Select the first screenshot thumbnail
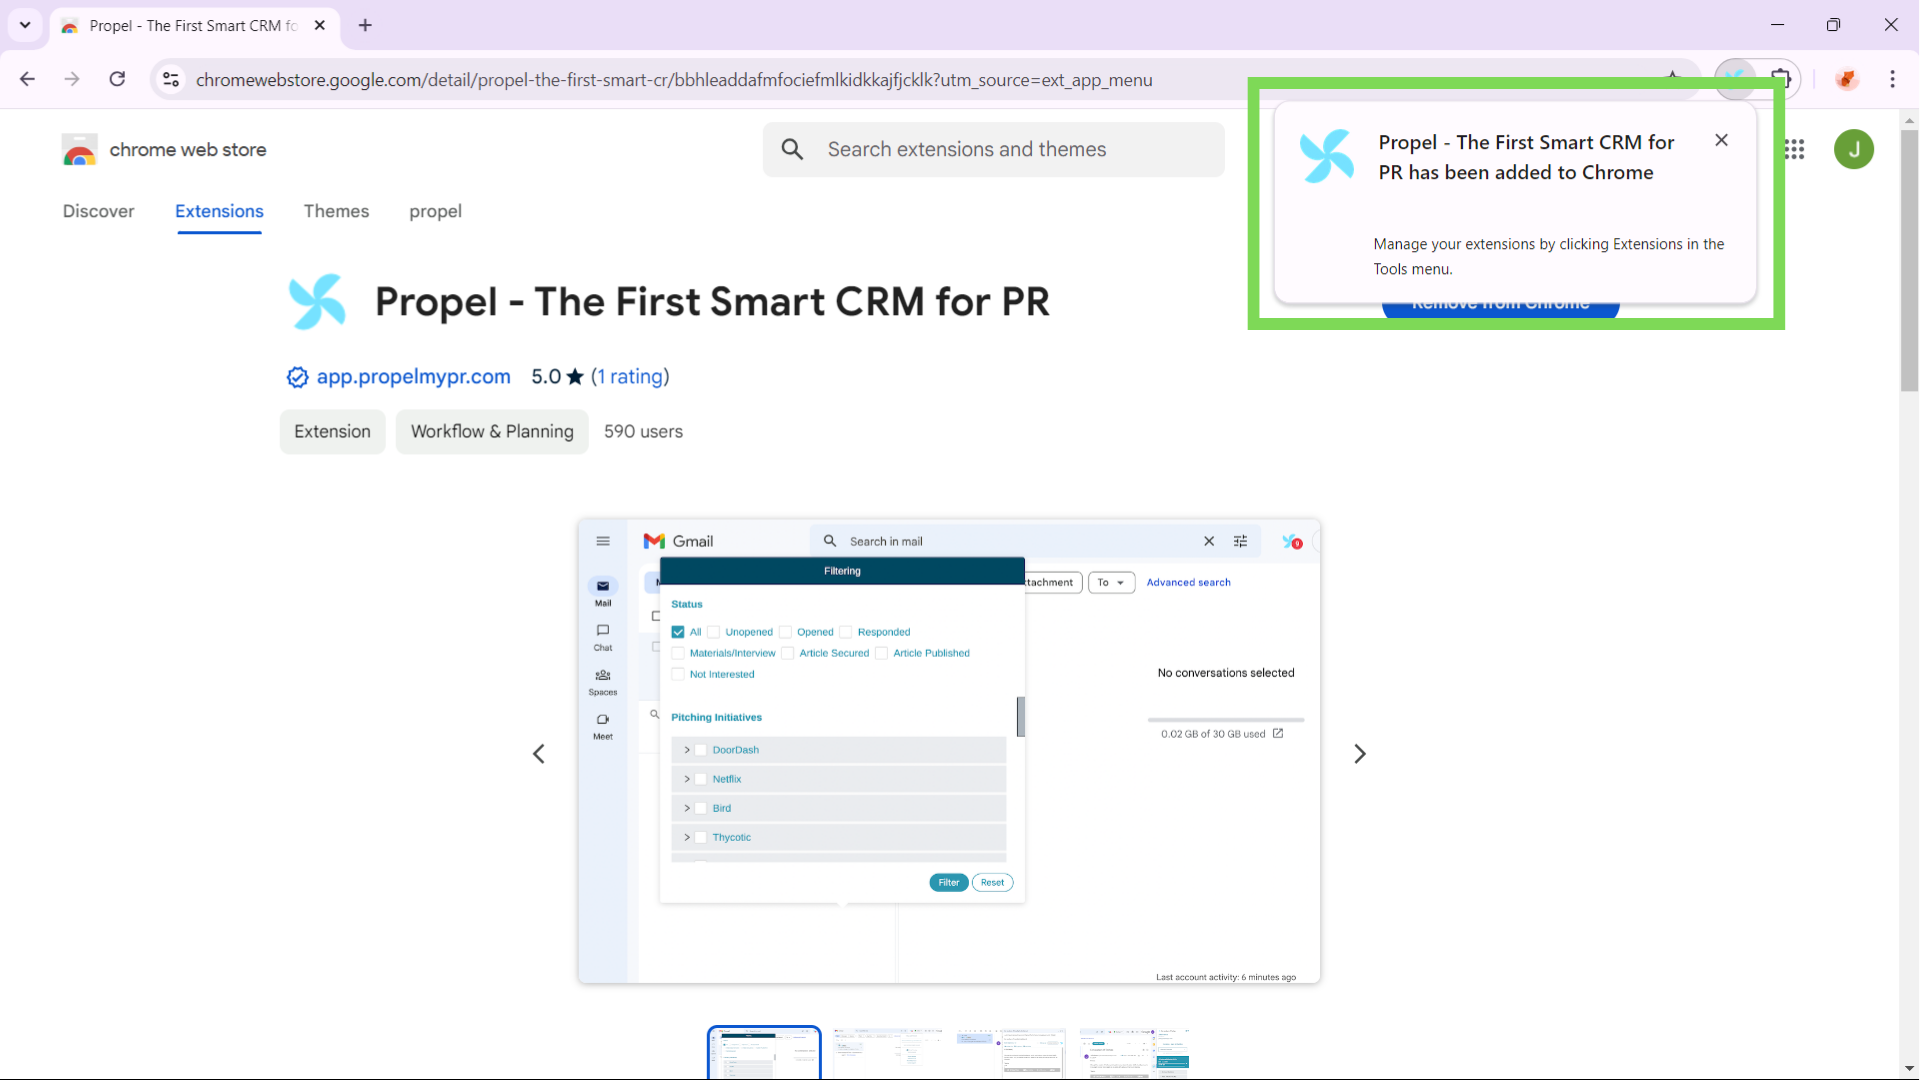Screen dimensions: 1920x1080 (764, 1052)
